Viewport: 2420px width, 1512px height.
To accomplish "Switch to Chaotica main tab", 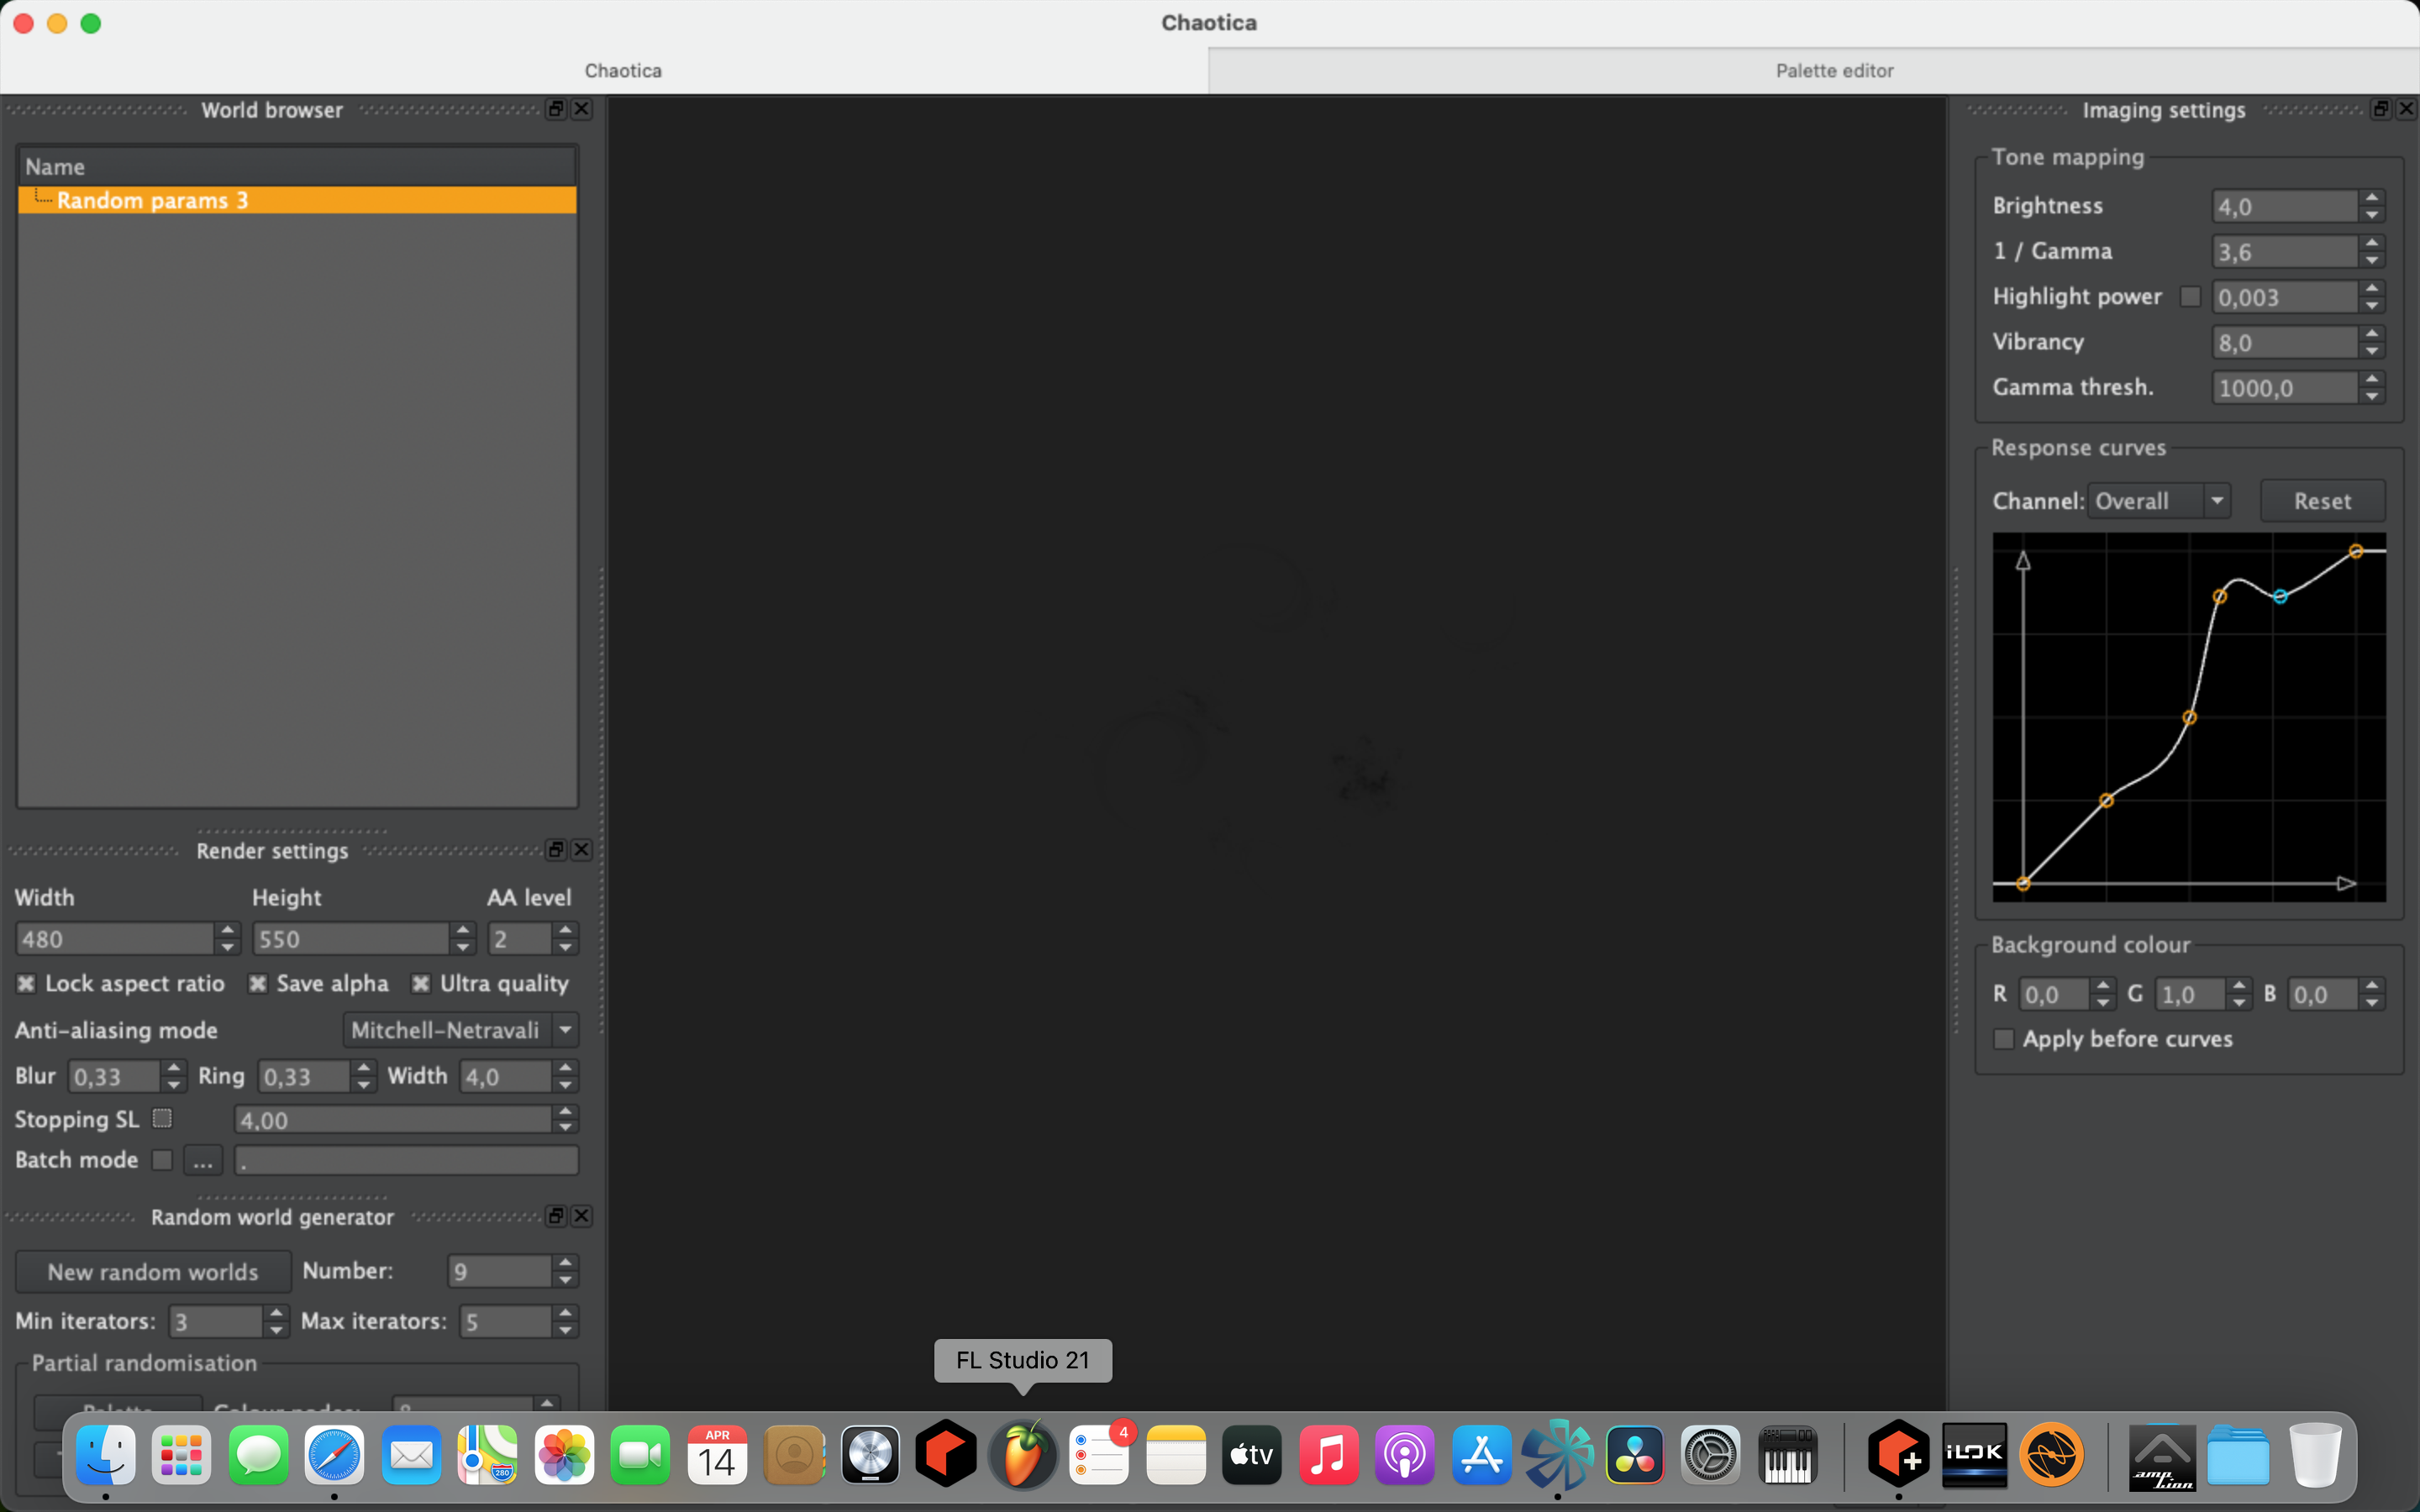I will pyautogui.click(x=623, y=70).
